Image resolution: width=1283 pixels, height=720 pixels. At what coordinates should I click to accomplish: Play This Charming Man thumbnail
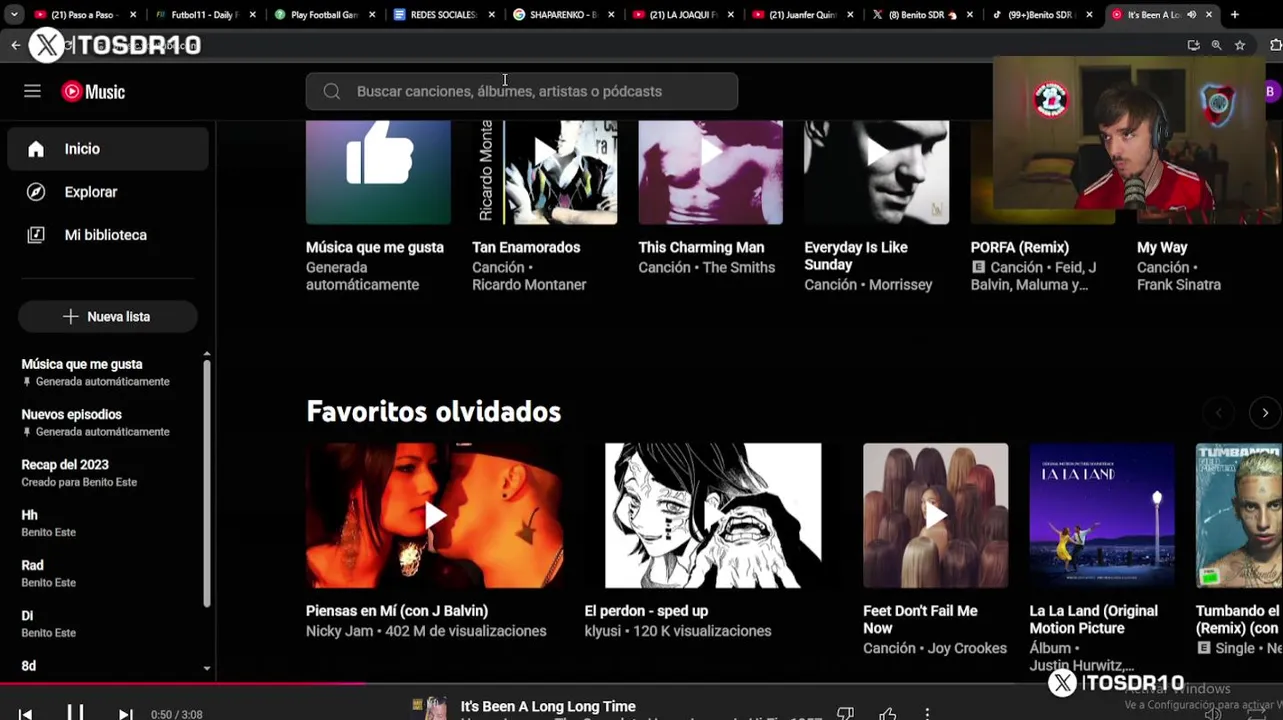pos(710,172)
